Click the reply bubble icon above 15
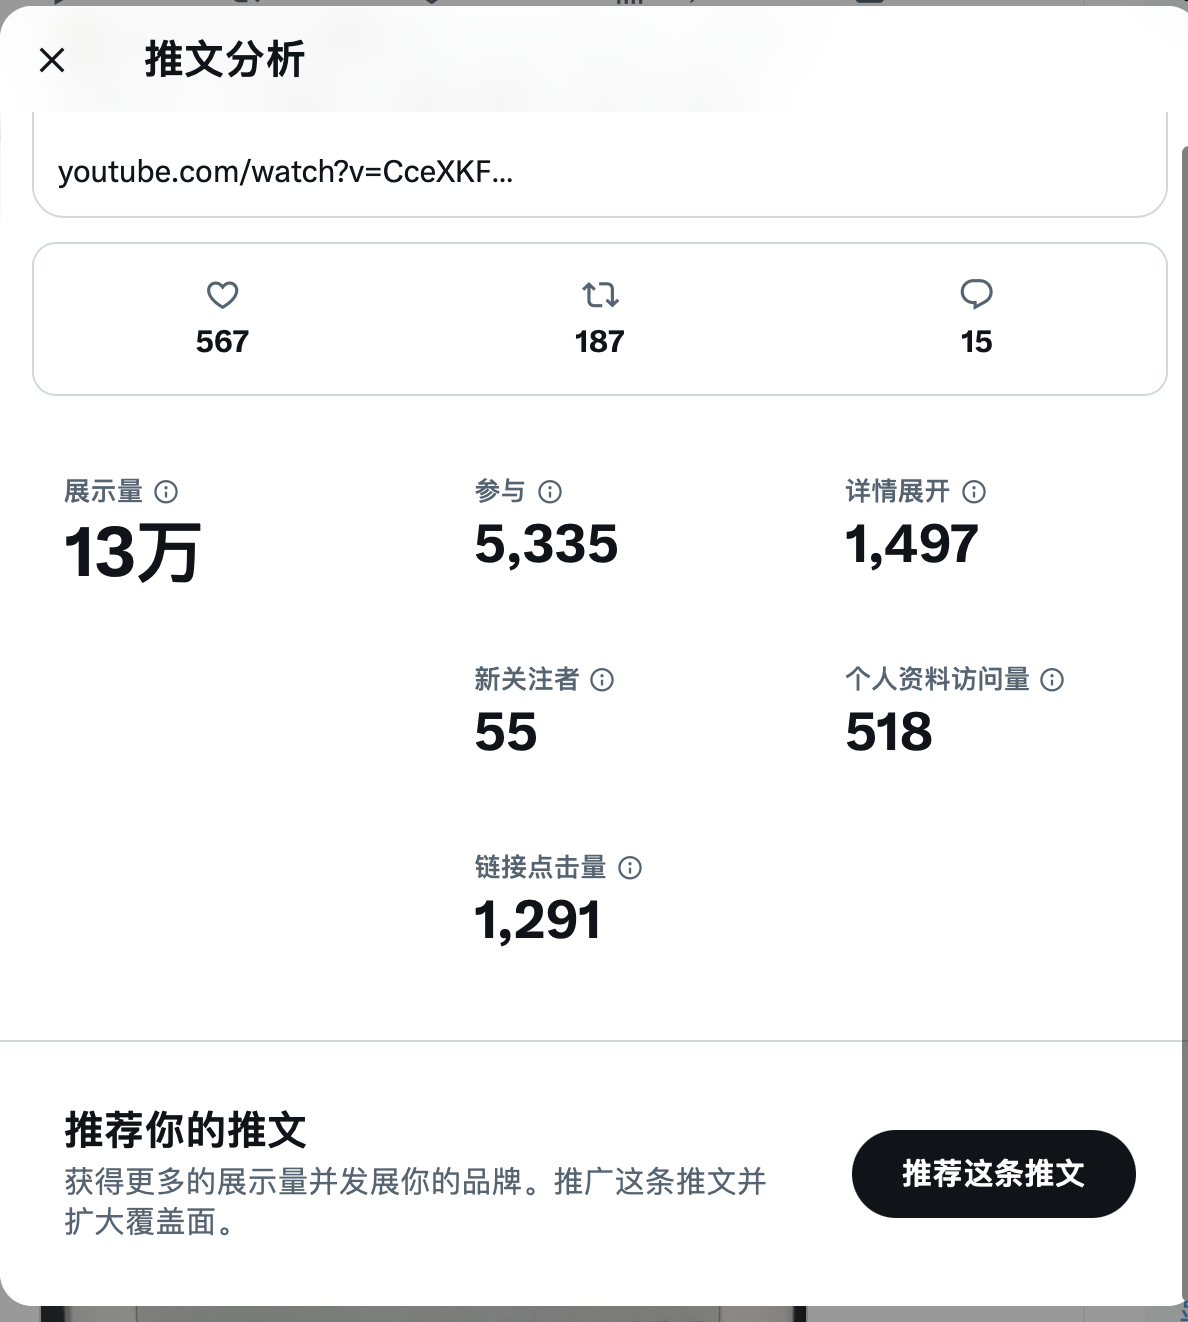This screenshot has width=1188, height=1322. 977,293
